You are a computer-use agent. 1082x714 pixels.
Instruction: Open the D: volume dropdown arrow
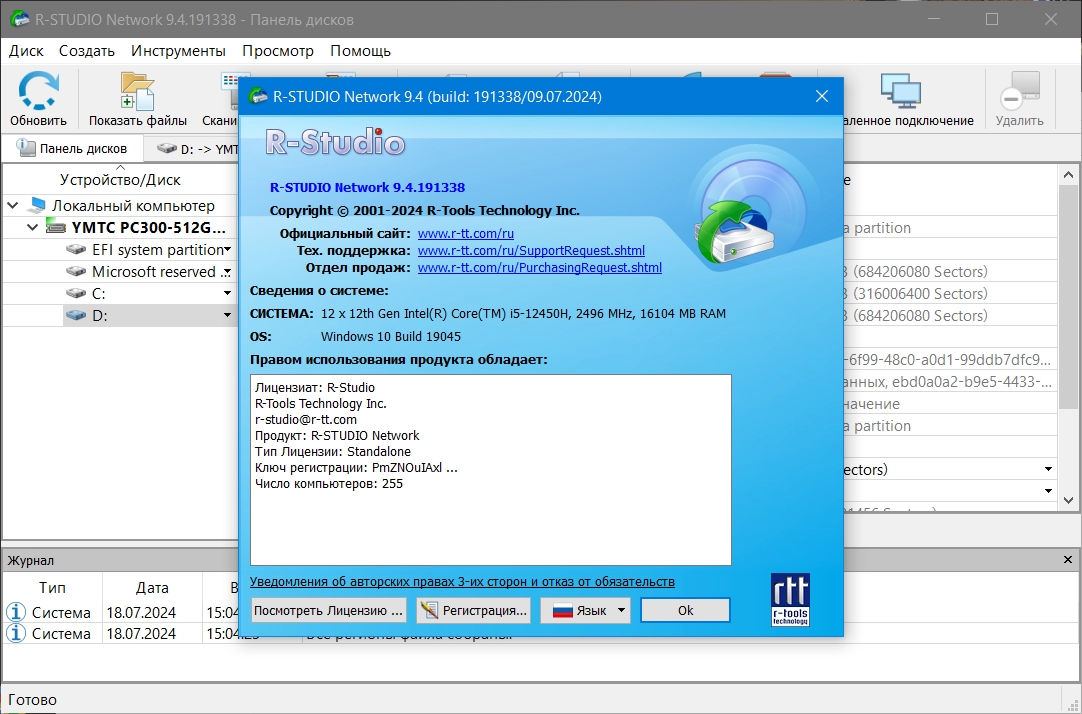coord(227,316)
